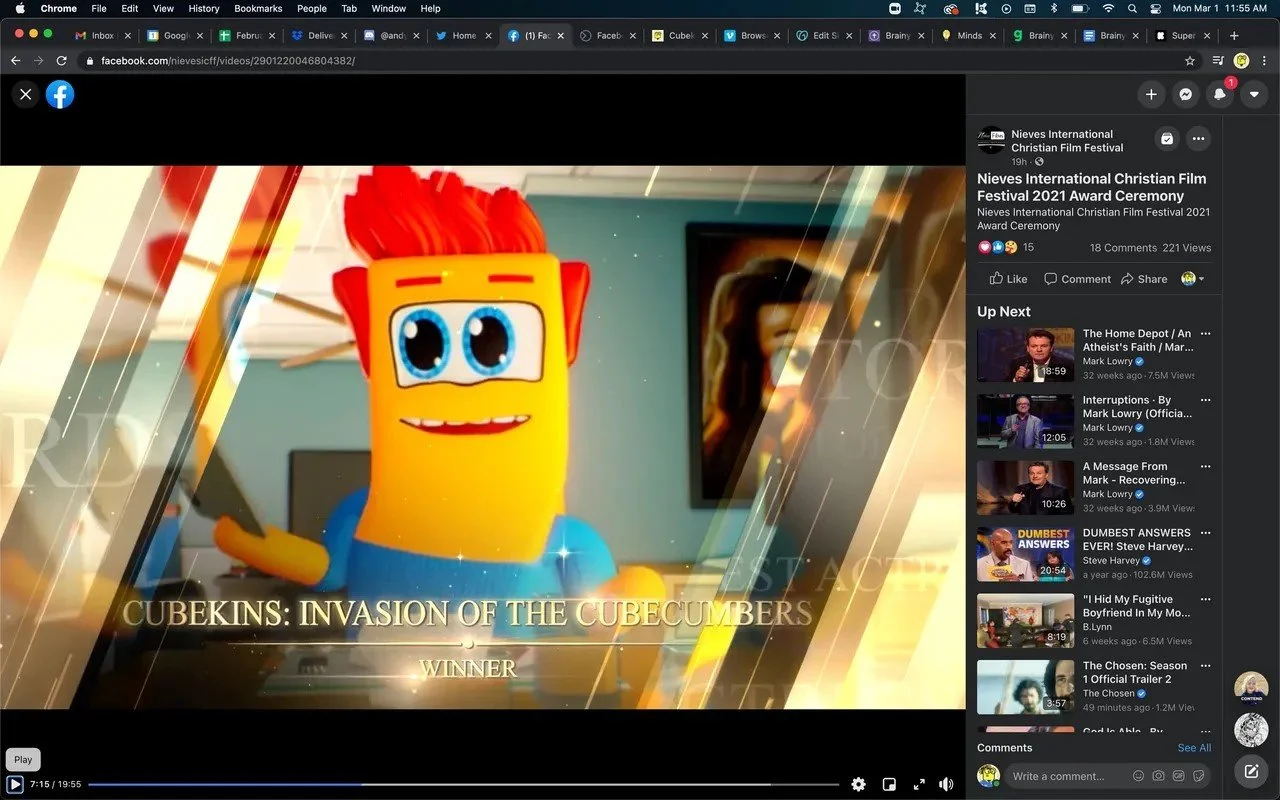Screen dimensions: 1280x800
Task: Play Interruptions by Mark Lowry thumbnail
Action: click(1025, 421)
